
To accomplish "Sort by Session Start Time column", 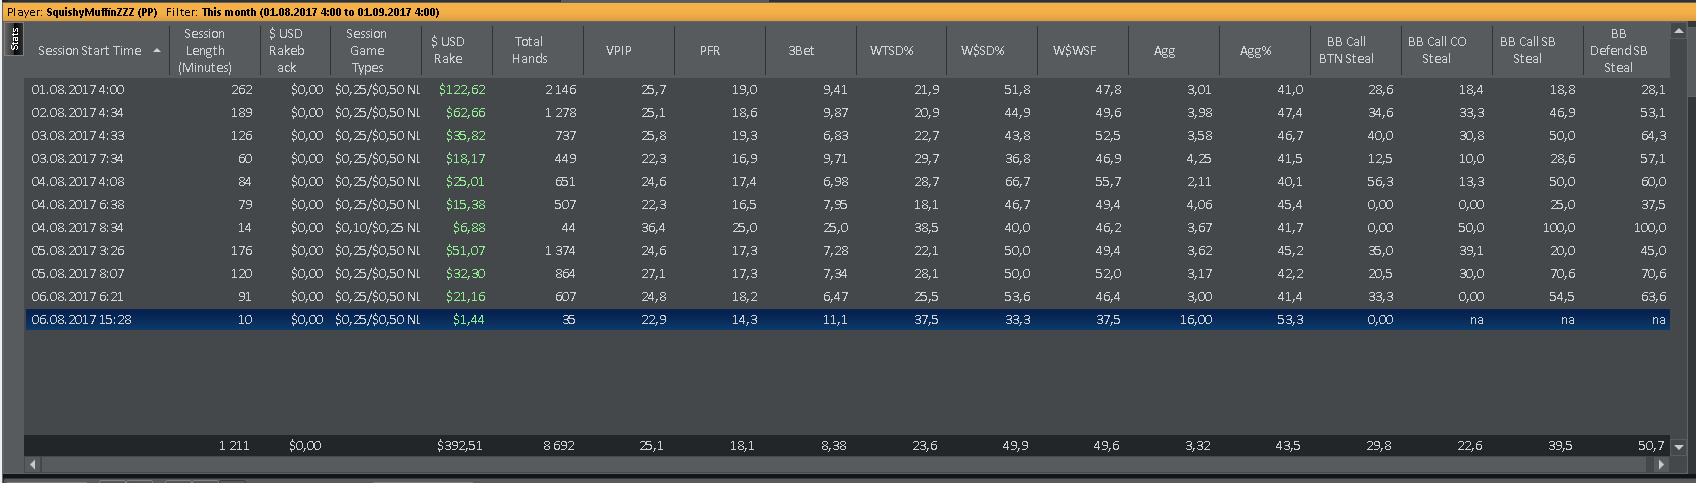I will click(x=89, y=51).
